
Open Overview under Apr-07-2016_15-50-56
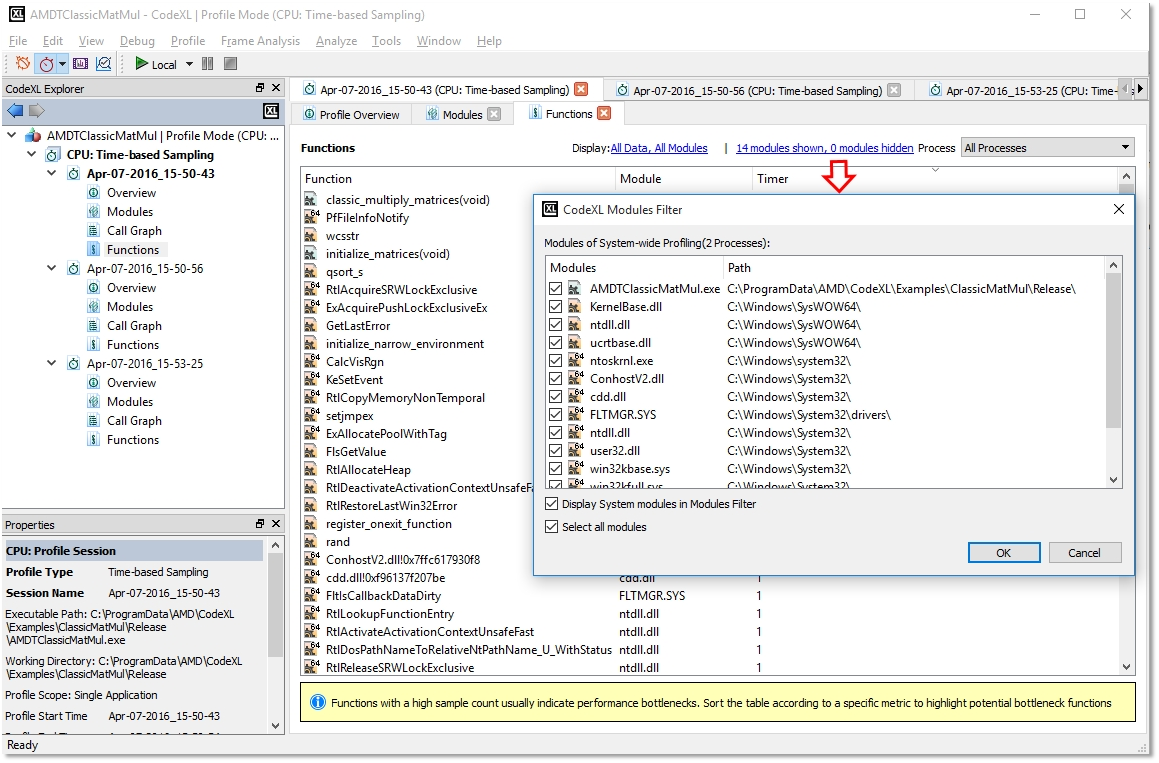coord(132,288)
